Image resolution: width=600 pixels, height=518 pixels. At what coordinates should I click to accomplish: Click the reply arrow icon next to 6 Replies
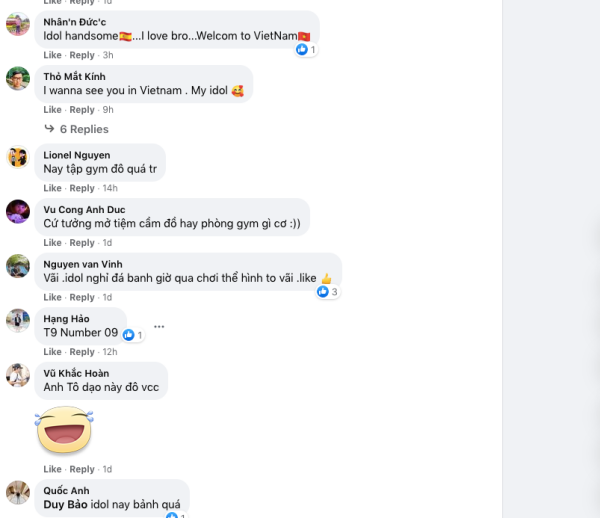point(49,129)
